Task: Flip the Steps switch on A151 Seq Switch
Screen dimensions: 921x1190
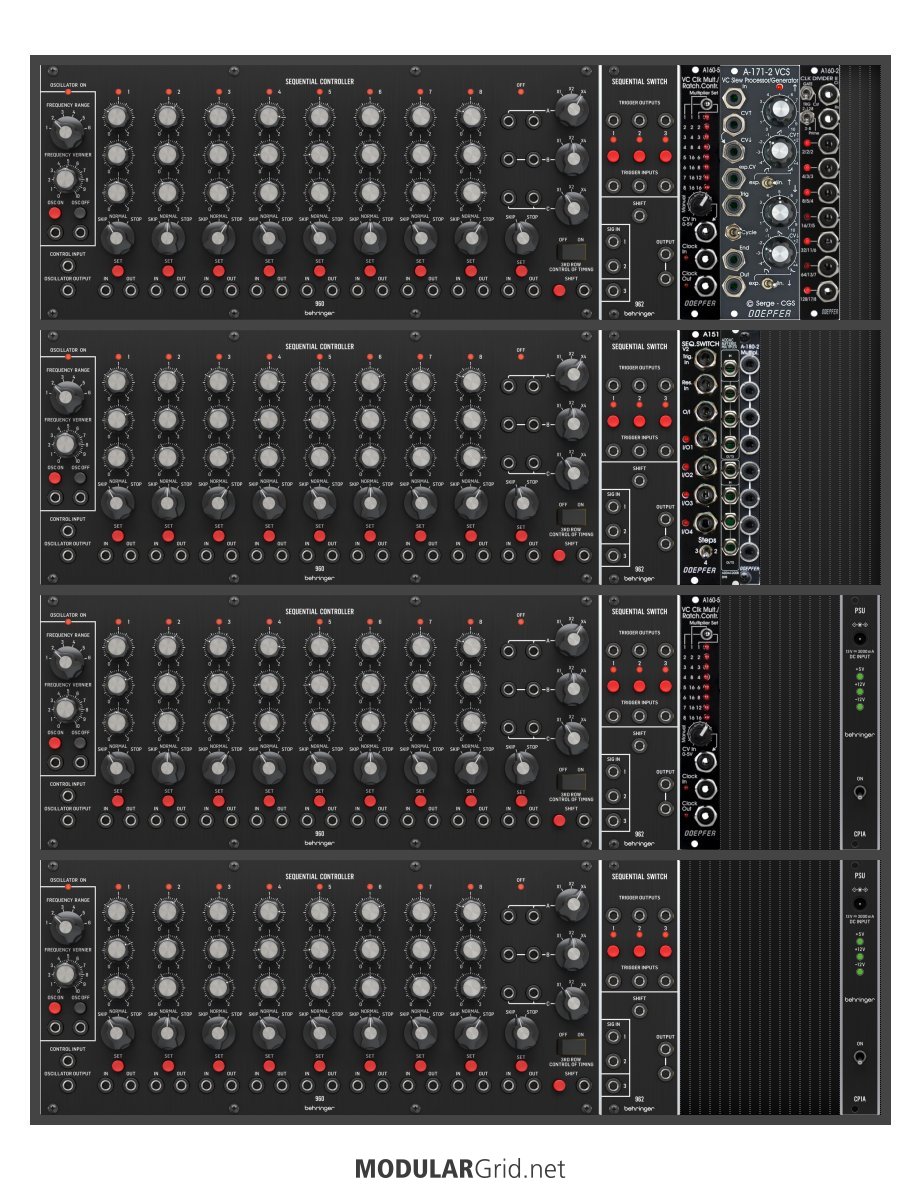Action: click(706, 552)
